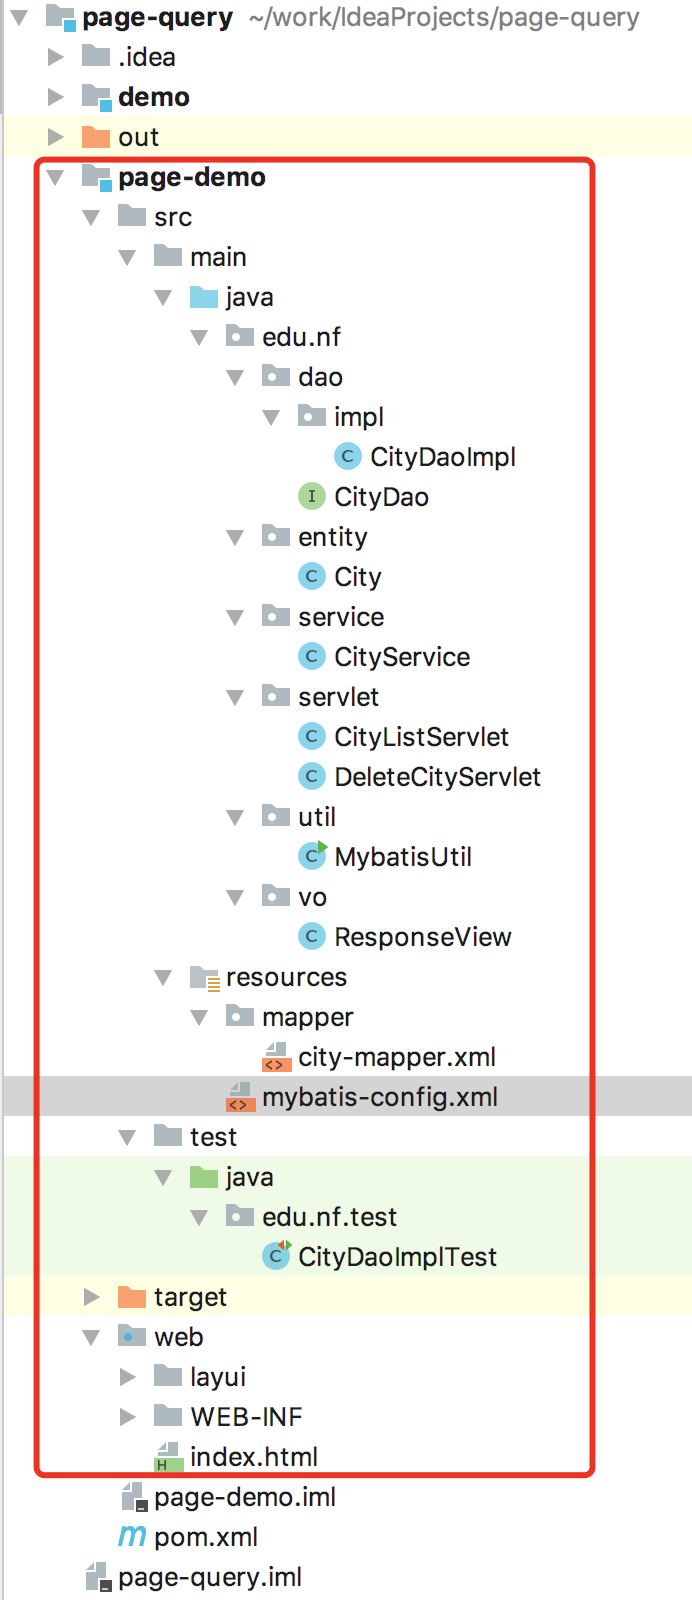Click the CityDao interface icon
This screenshot has height=1600, width=692.
[x=311, y=497]
